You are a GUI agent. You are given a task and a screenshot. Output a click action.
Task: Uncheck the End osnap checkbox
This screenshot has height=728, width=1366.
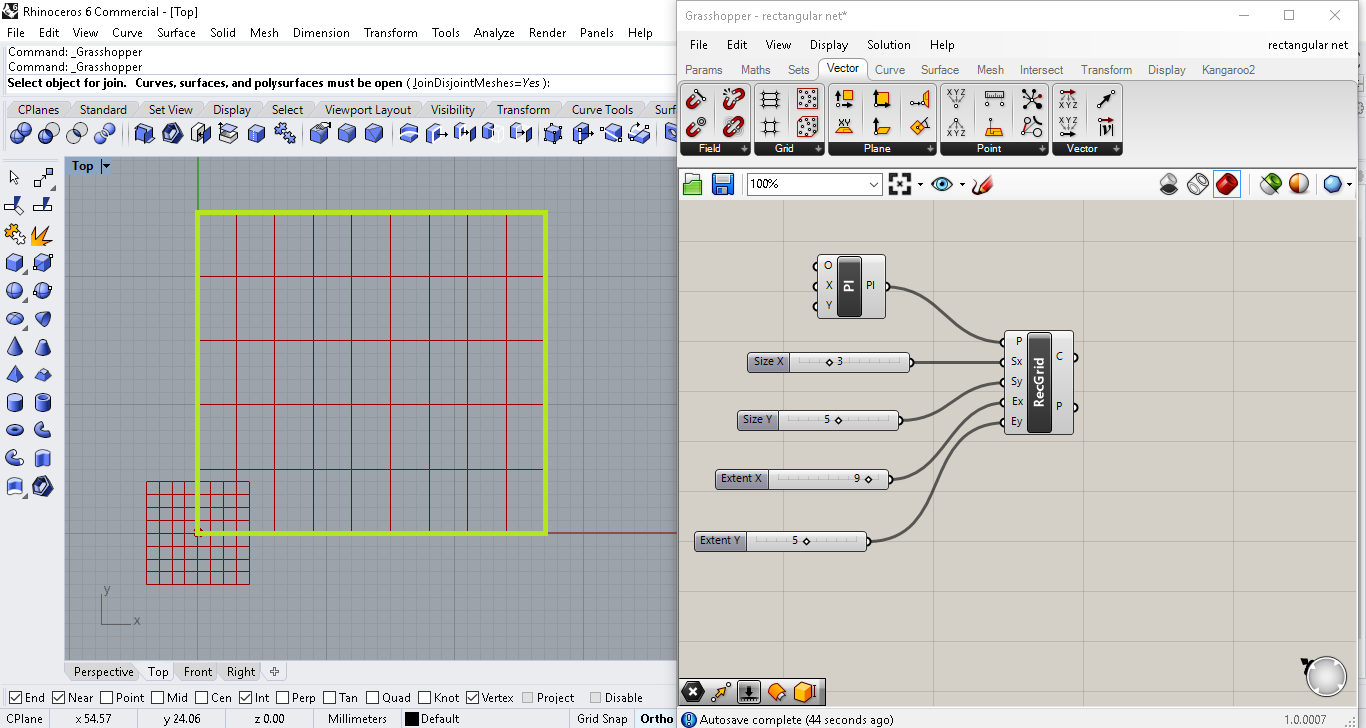[x=15, y=698]
